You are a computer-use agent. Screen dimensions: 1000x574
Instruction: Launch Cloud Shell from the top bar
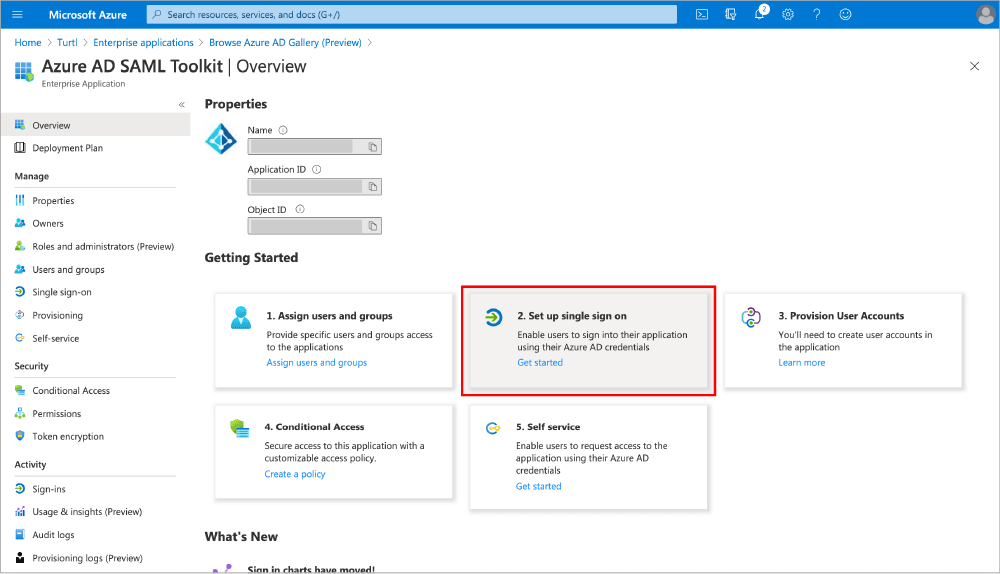coord(702,14)
